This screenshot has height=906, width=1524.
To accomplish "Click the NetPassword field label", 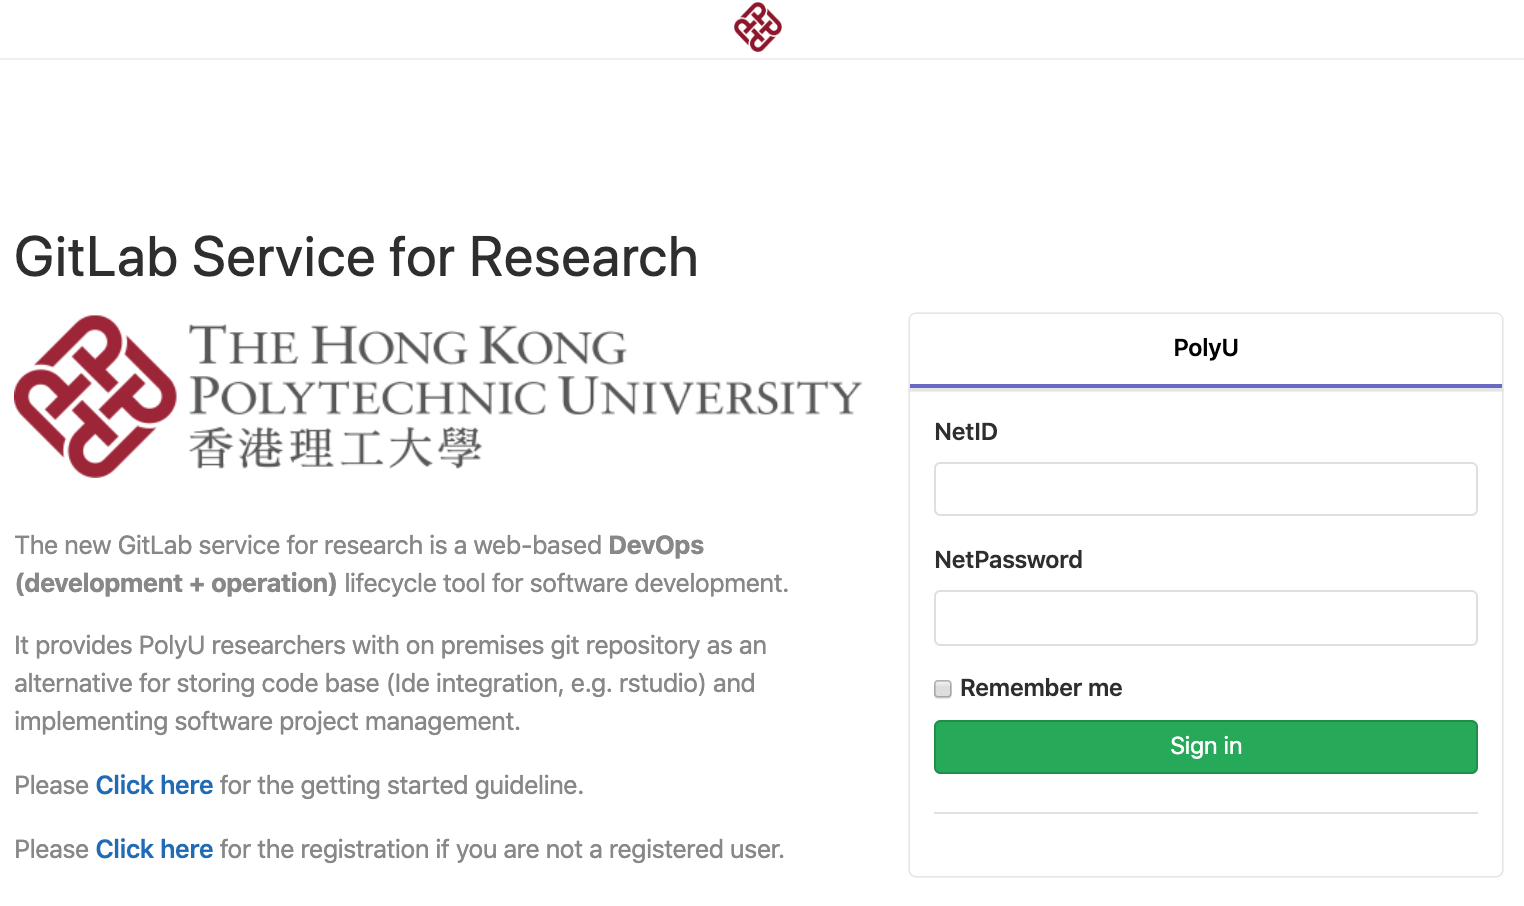I will pyautogui.click(x=1008, y=560).
